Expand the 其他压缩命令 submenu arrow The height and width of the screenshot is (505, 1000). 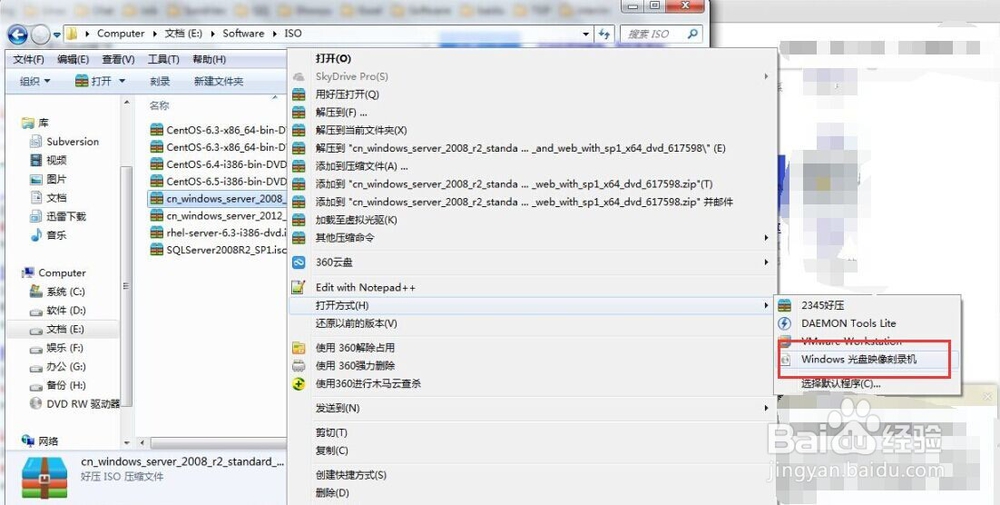(766, 238)
